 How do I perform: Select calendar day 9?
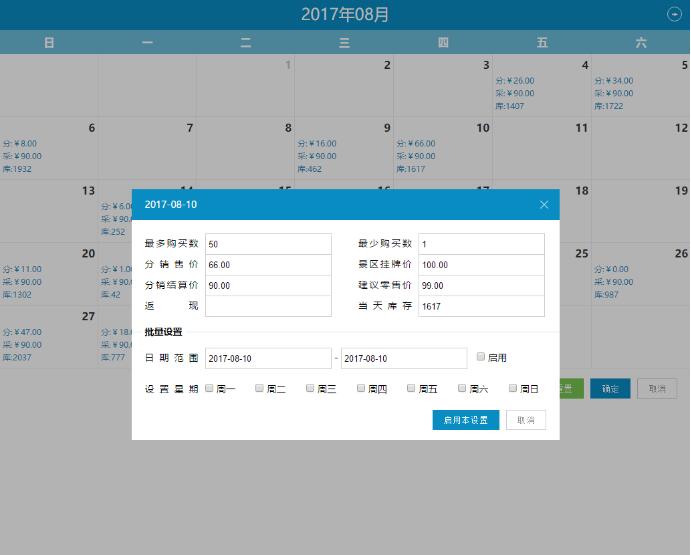pyautogui.click(x=344, y=148)
